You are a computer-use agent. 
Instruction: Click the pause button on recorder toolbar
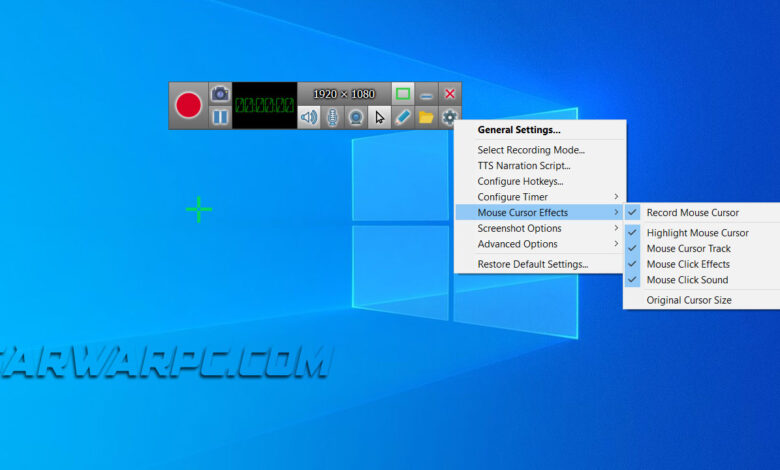click(x=220, y=117)
